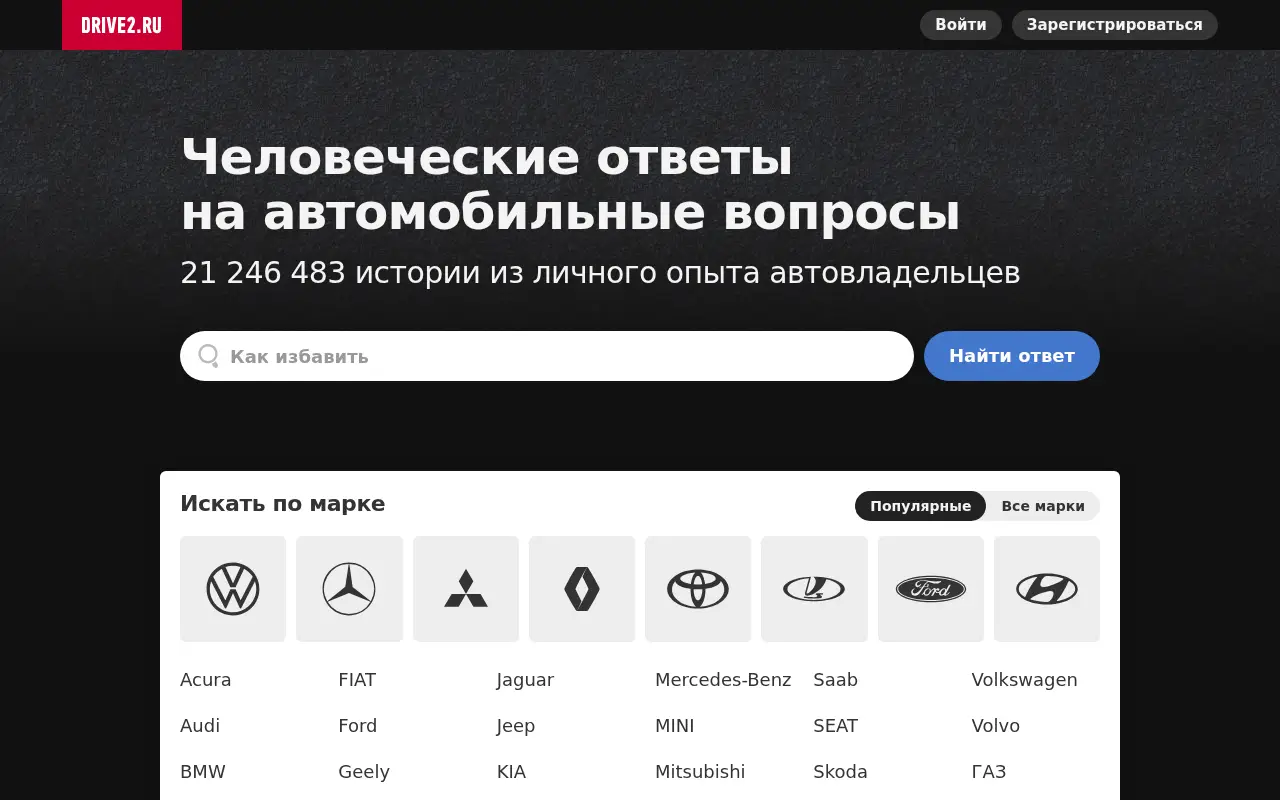Open the Audi brand link
This screenshot has height=800, width=1280.
[x=200, y=726]
